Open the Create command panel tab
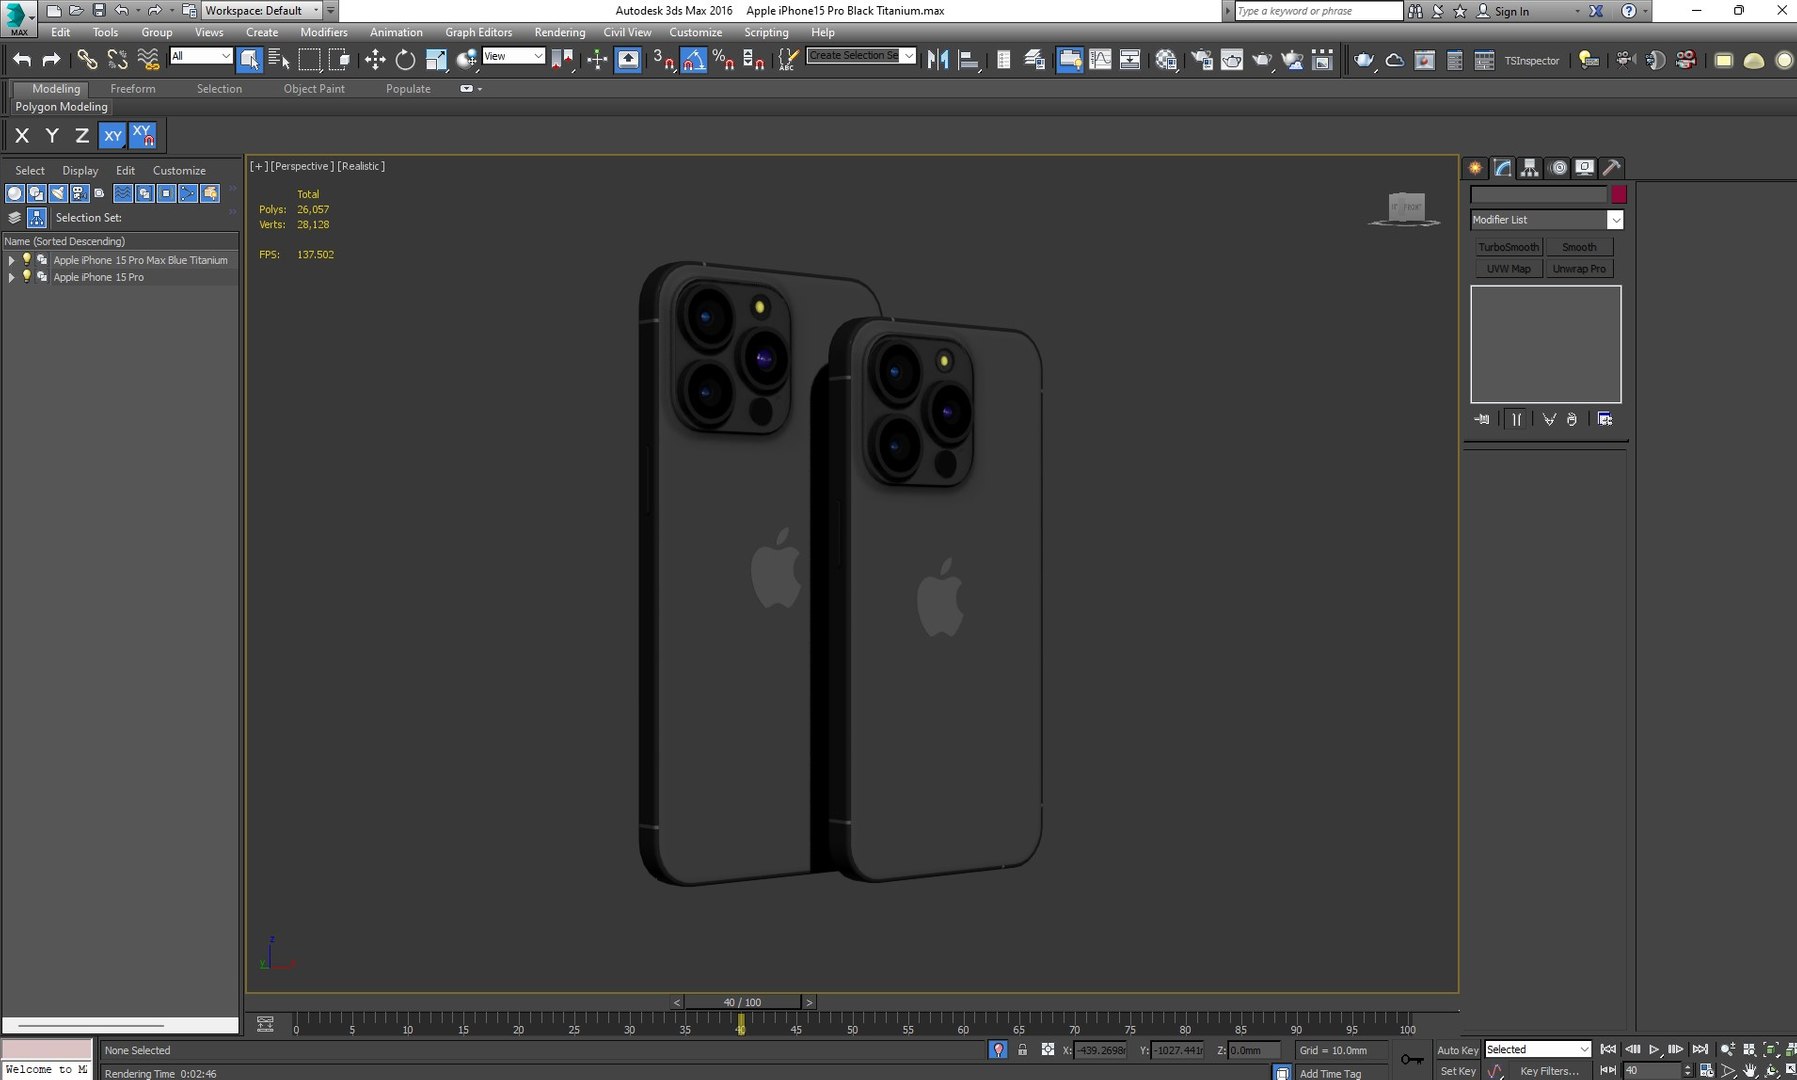The width and height of the screenshot is (1797, 1080). 1475,168
